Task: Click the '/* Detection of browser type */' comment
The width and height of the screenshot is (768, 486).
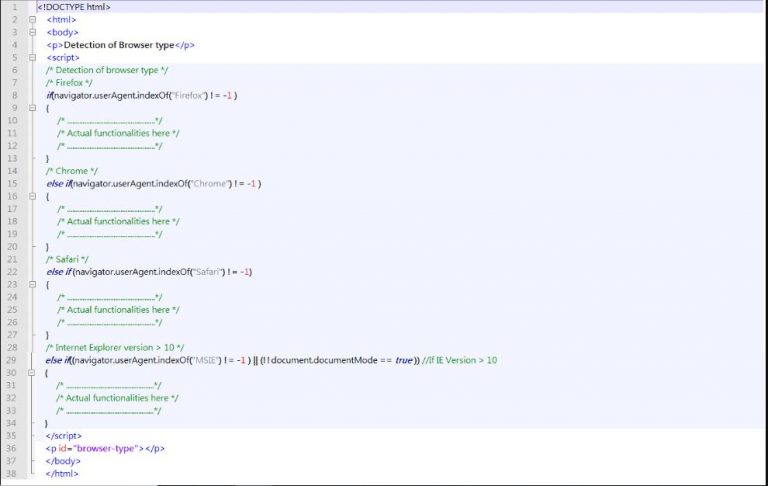Action: point(107,70)
